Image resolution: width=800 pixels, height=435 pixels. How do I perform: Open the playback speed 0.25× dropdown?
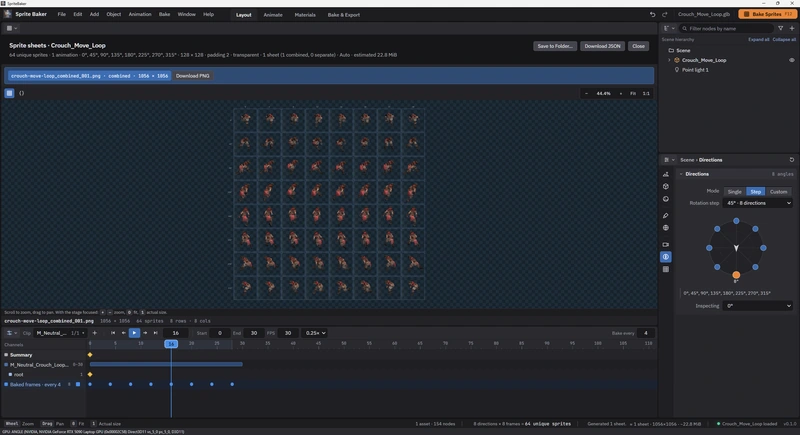tap(315, 333)
